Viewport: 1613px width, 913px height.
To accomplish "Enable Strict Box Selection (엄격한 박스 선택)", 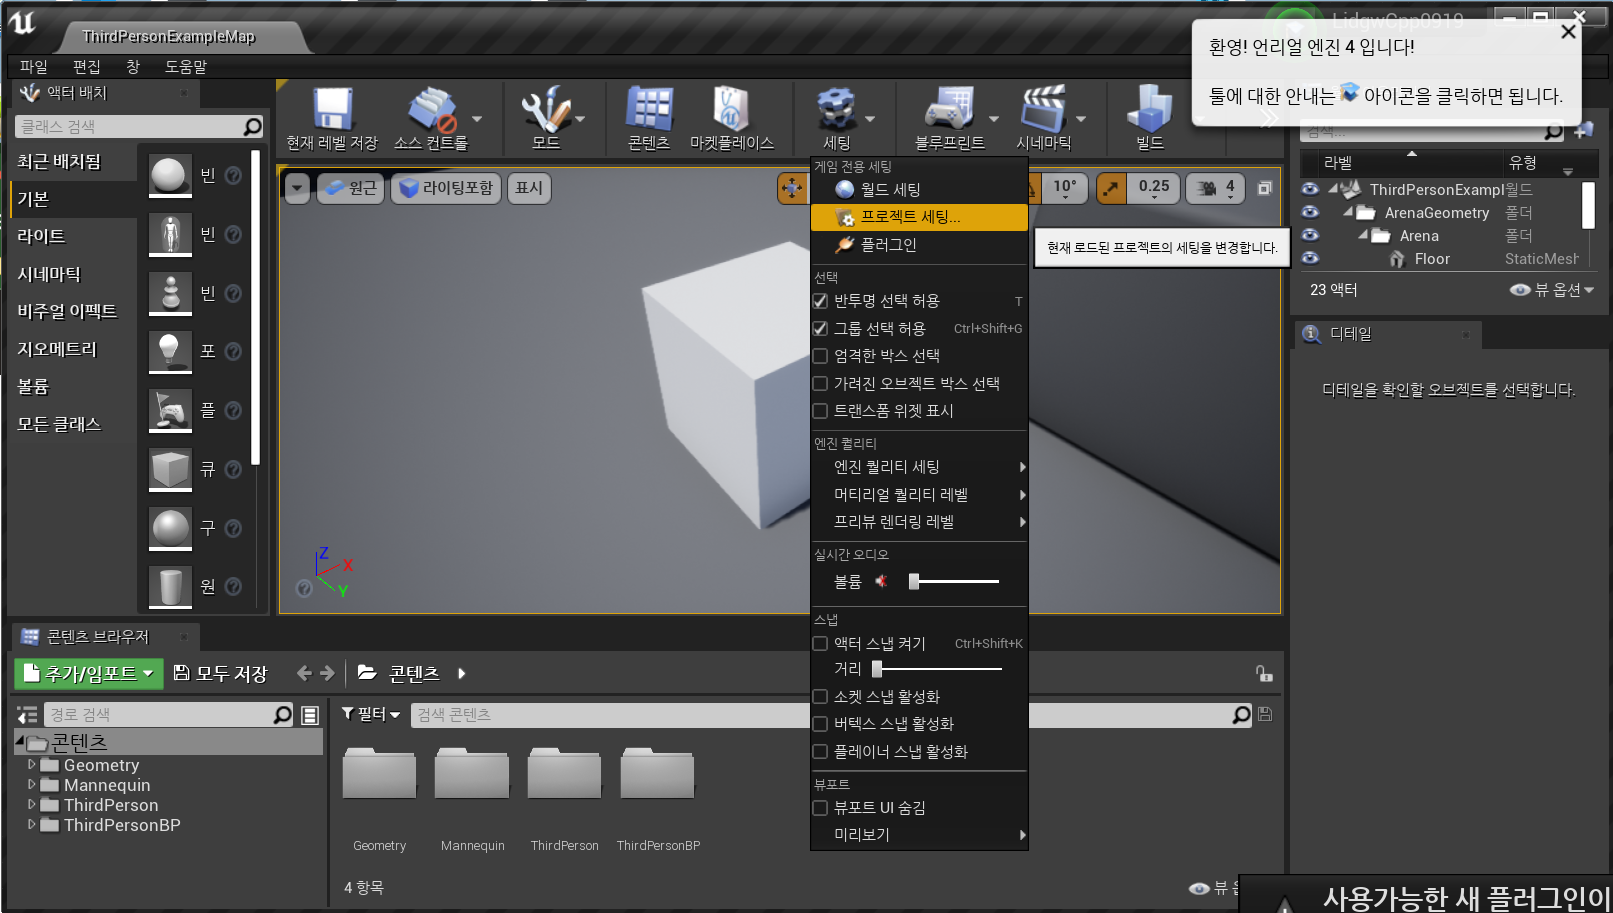I will tap(820, 356).
